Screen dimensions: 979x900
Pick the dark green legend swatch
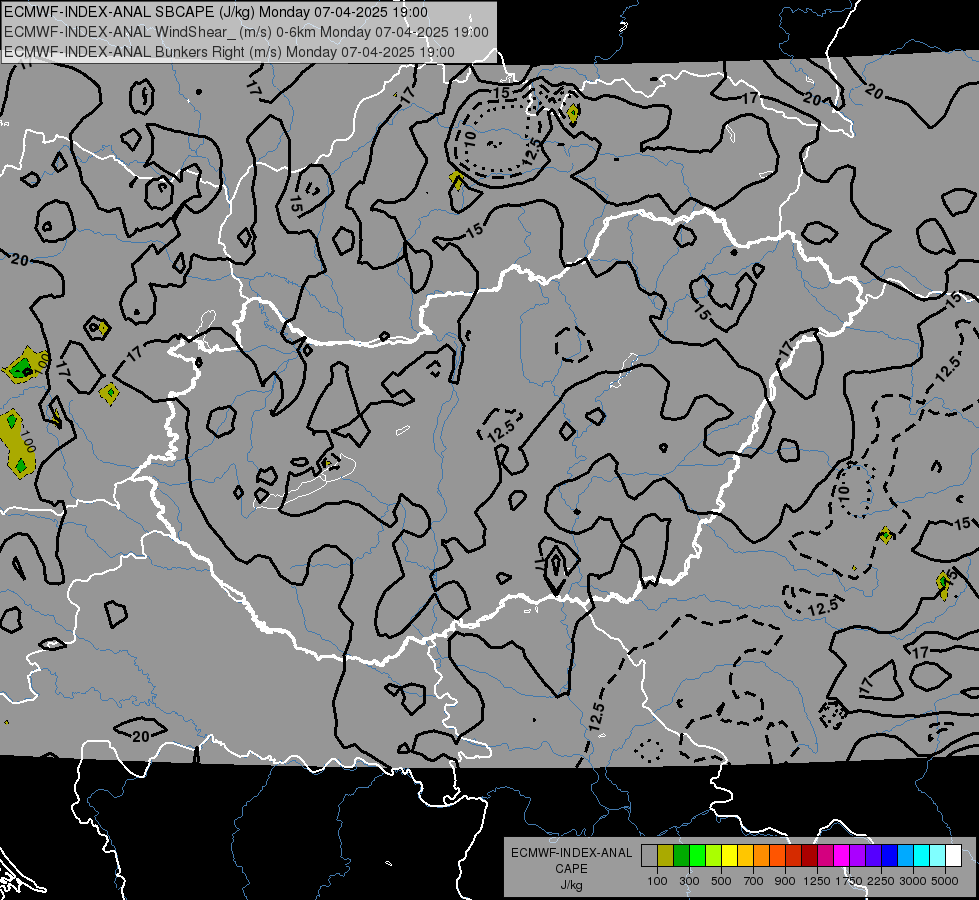681,856
